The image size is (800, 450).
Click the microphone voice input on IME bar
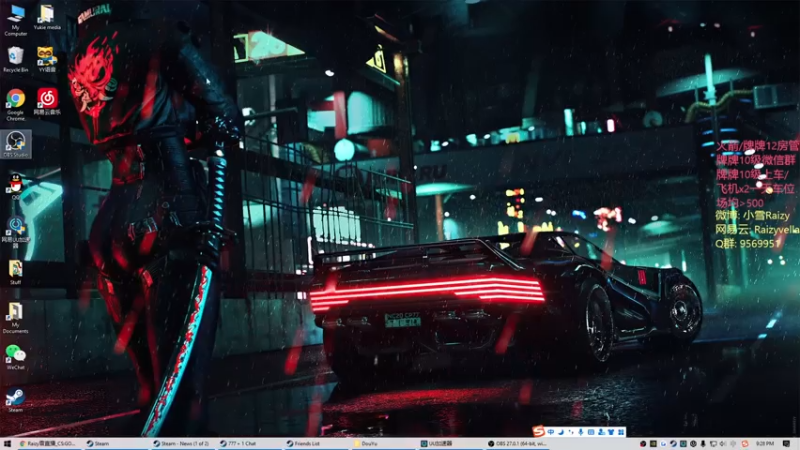coord(581,432)
